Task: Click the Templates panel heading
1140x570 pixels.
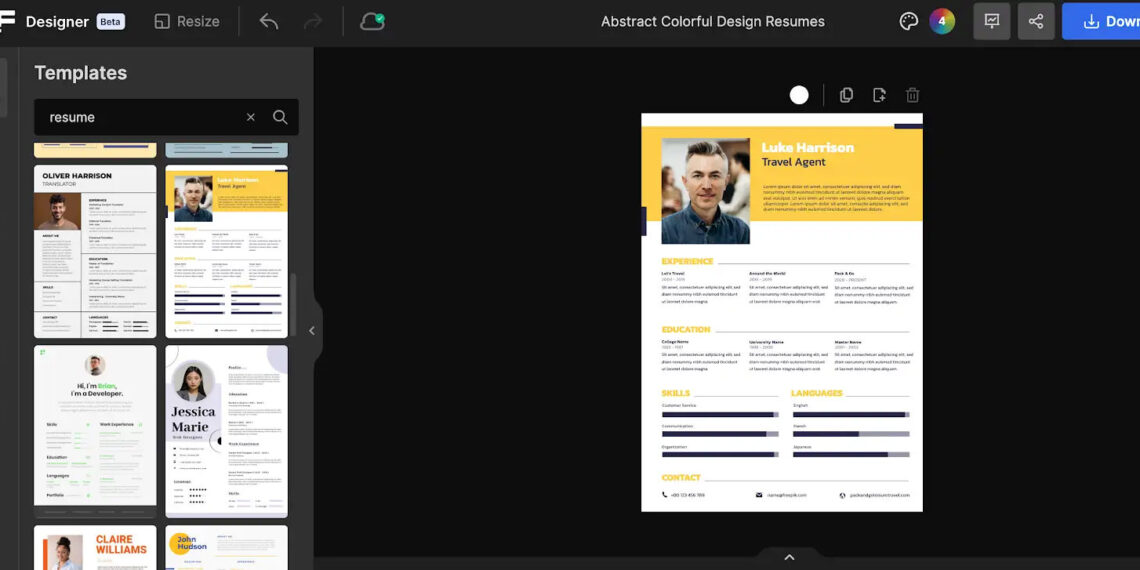Action: (81, 73)
